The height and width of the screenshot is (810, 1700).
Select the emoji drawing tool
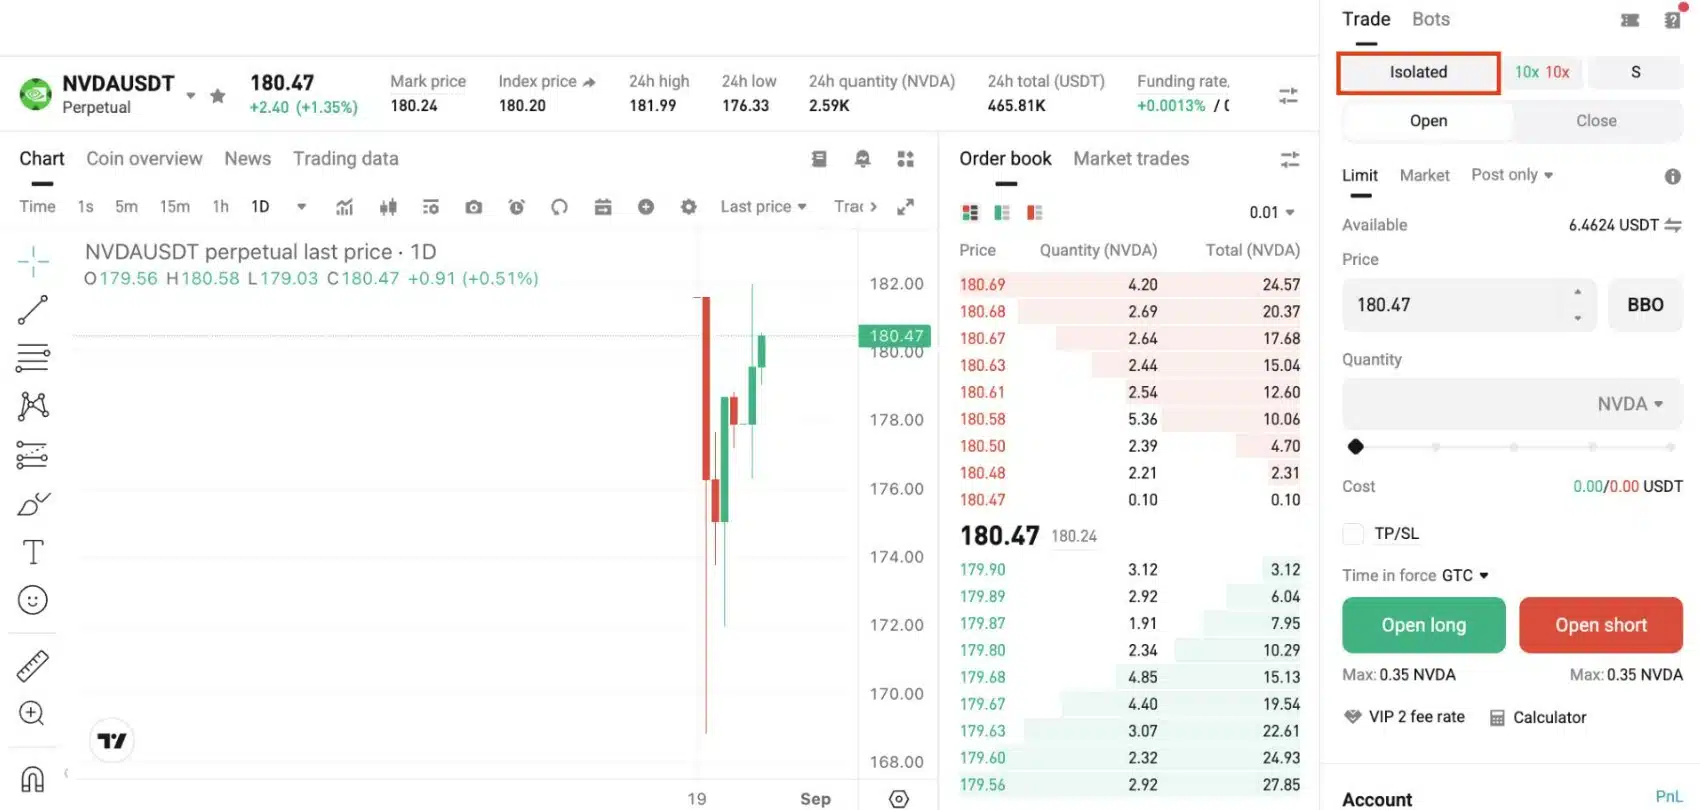coord(33,600)
